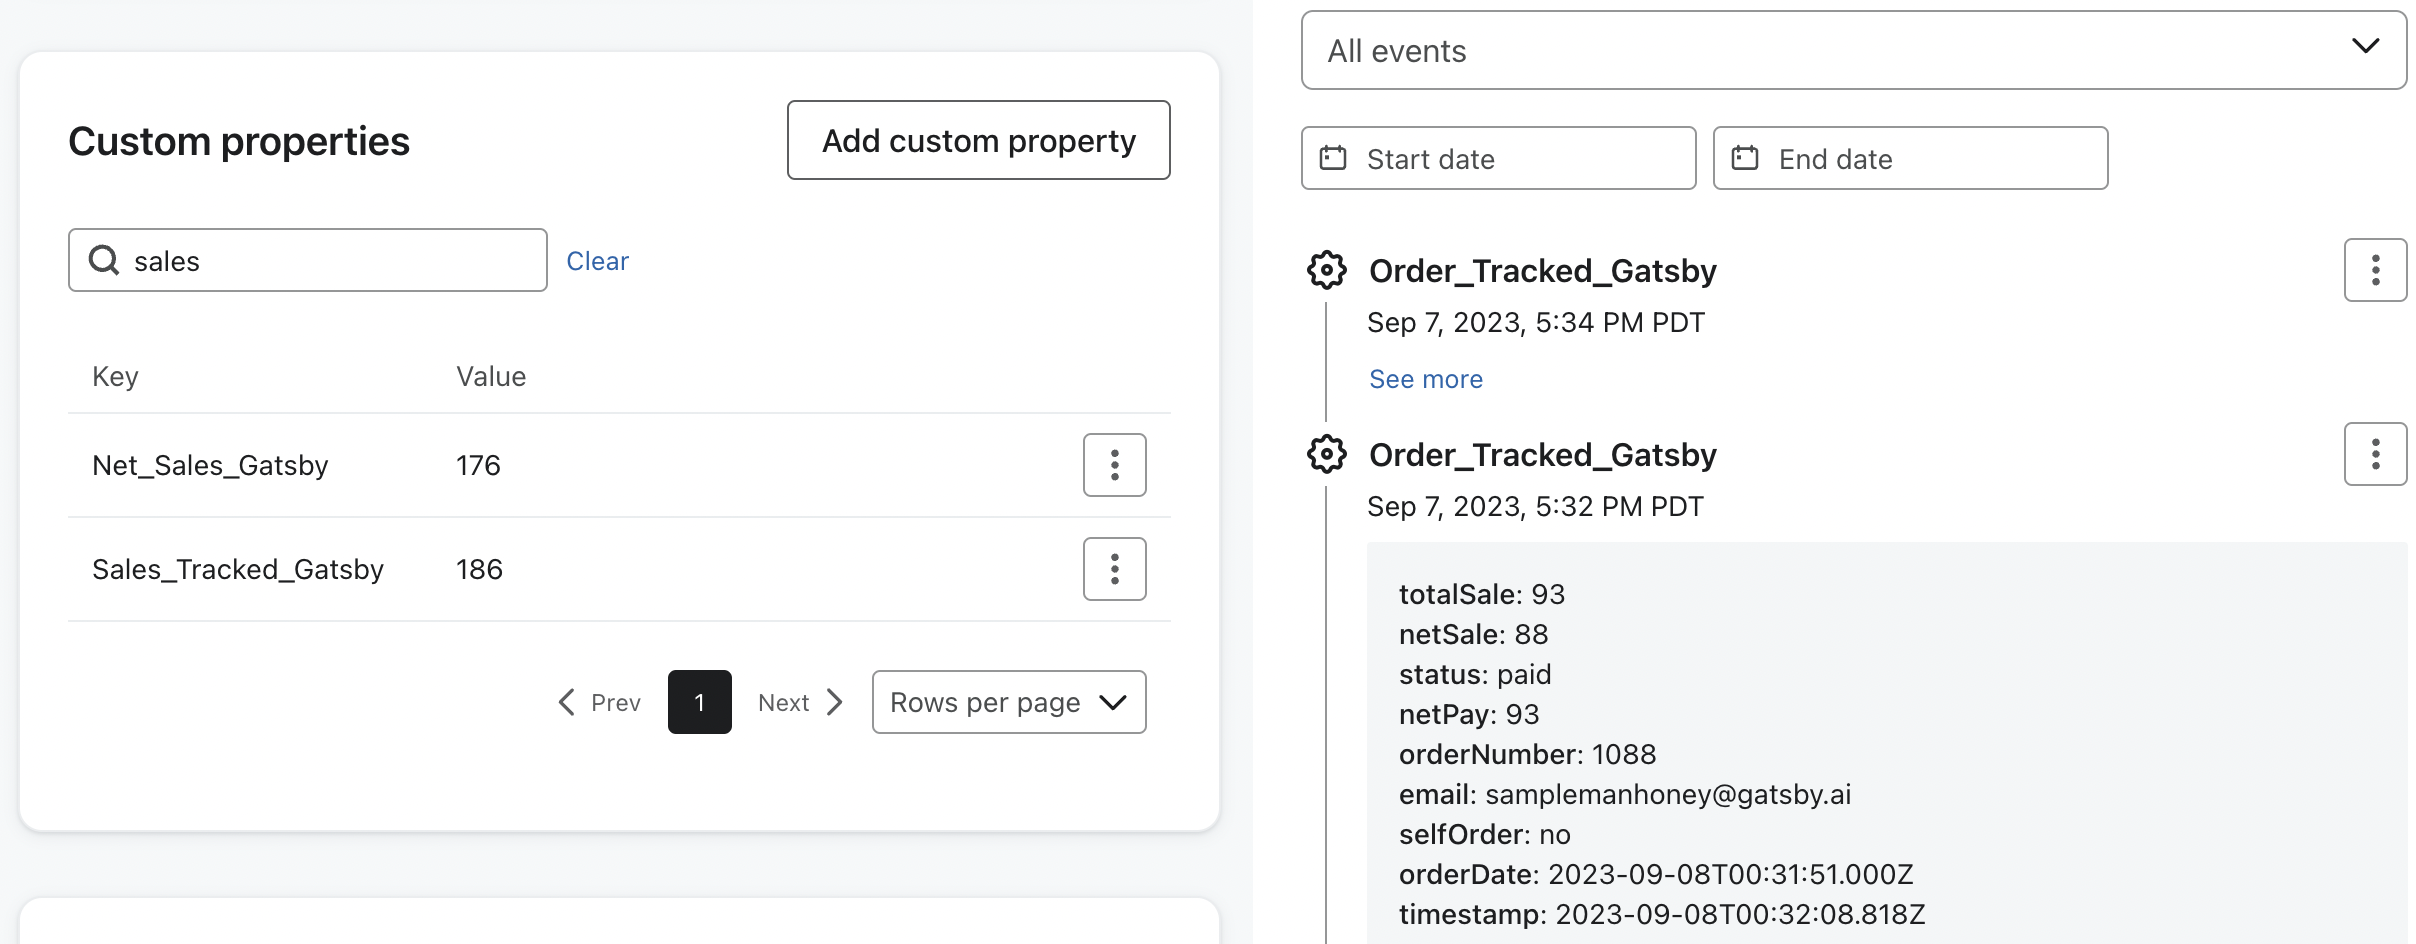Click Add custom property button
Screen dimensions: 2416x944
[x=978, y=140]
